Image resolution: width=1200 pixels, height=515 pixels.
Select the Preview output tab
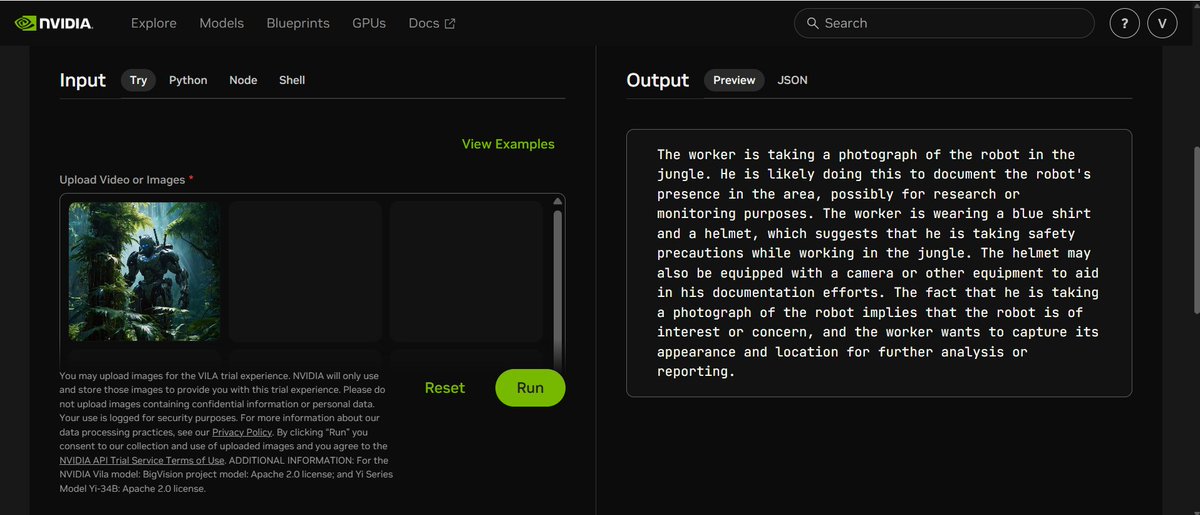click(734, 80)
